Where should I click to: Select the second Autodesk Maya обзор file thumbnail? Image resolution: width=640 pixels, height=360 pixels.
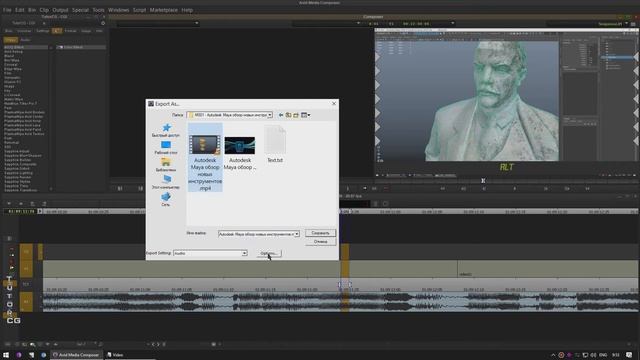click(x=240, y=153)
